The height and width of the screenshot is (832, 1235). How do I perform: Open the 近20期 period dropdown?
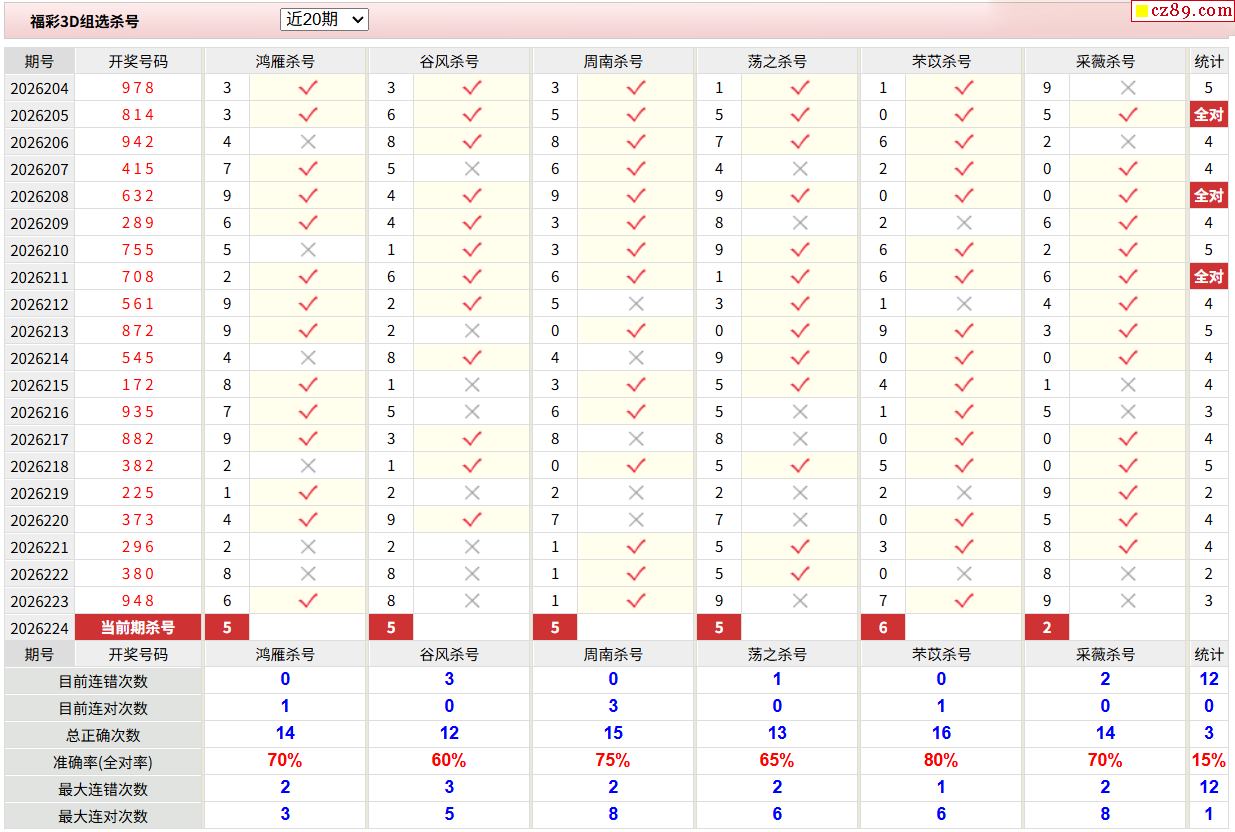click(x=325, y=19)
